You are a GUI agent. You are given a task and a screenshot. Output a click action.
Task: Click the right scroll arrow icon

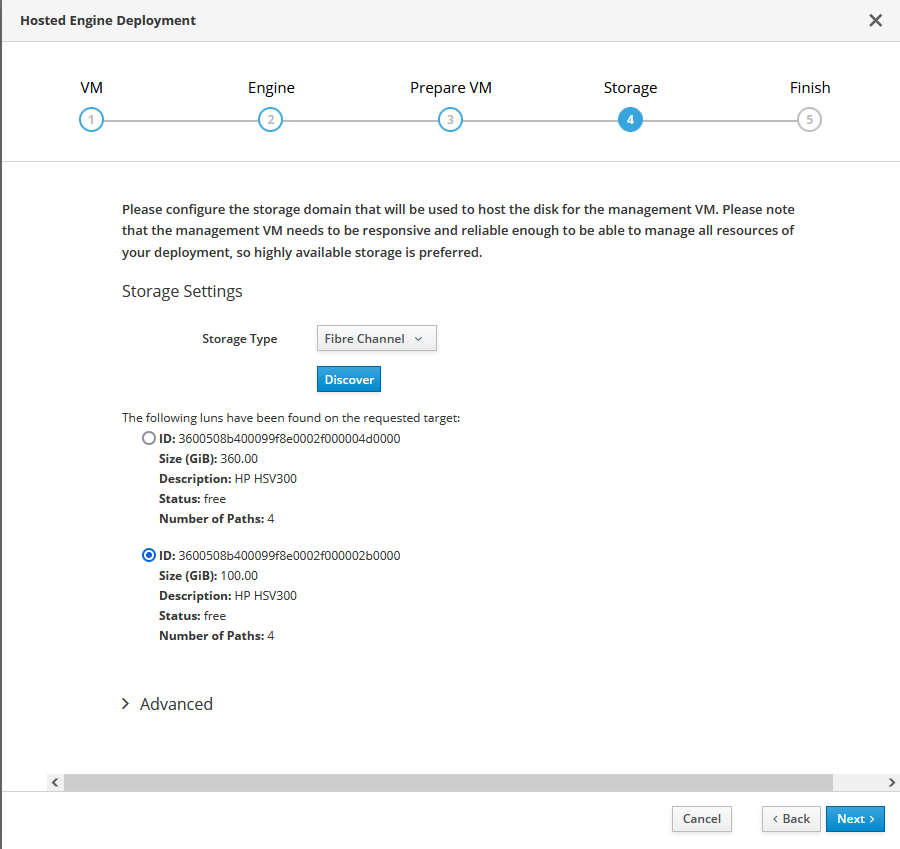point(891,782)
